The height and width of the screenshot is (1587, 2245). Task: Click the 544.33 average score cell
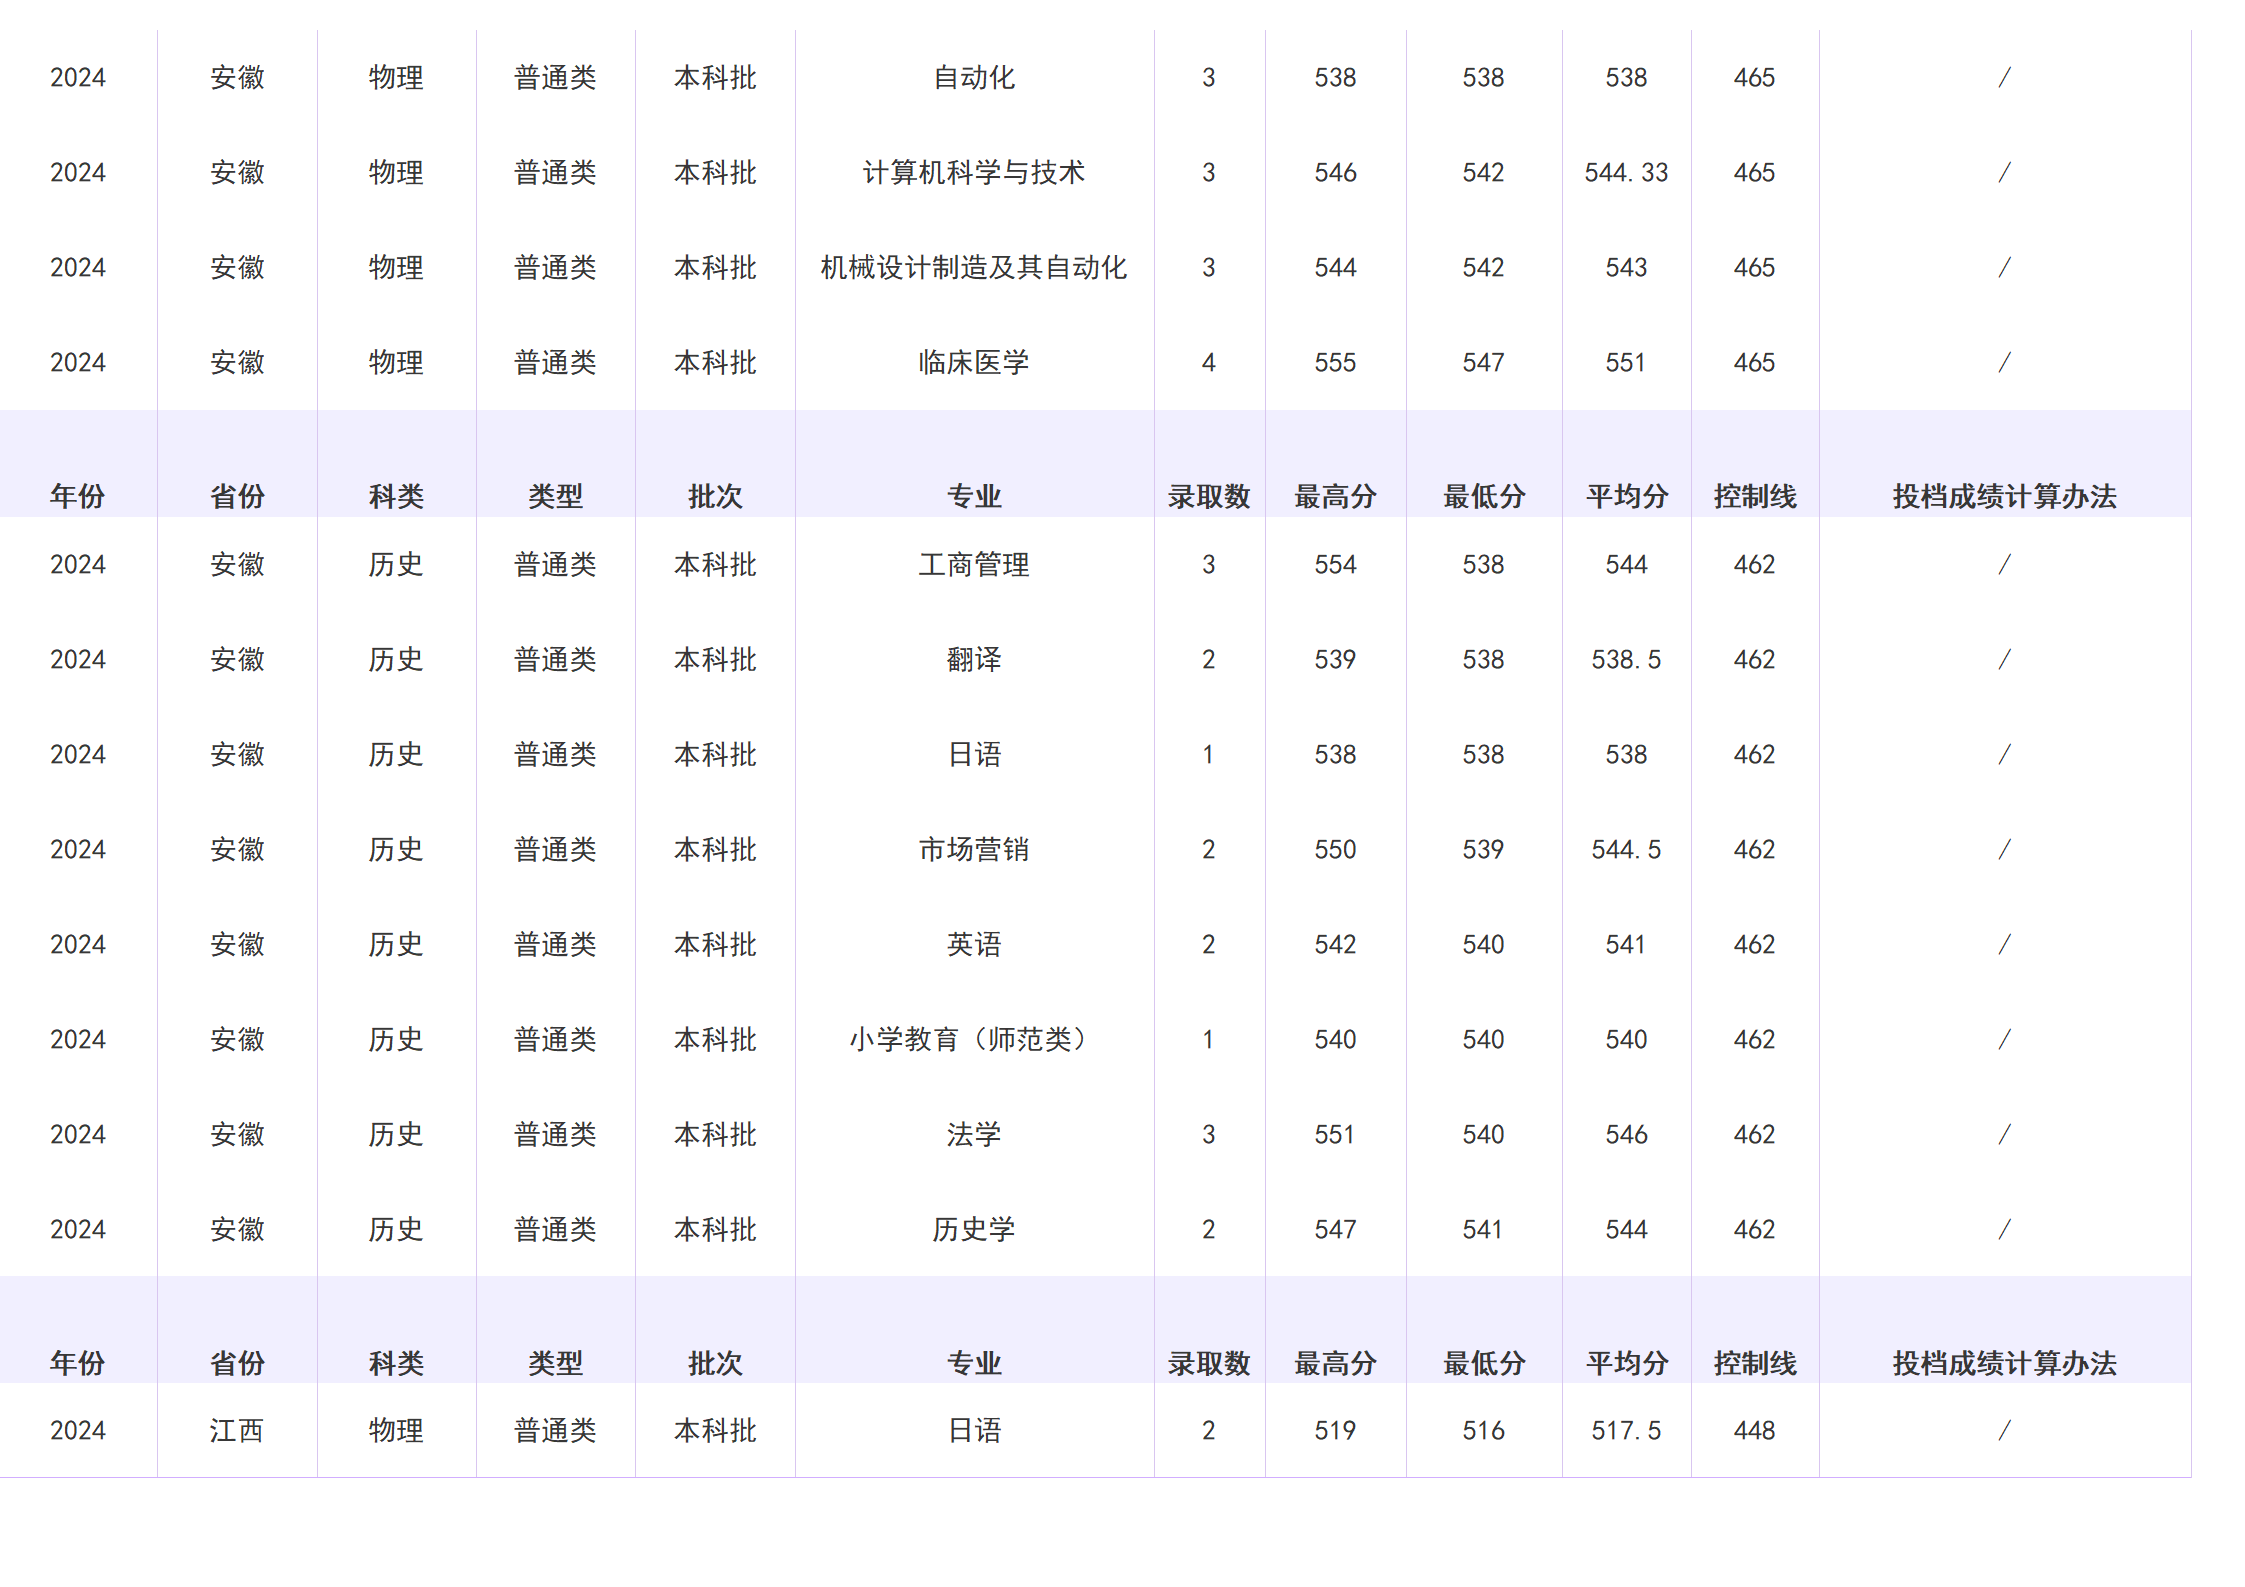[1626, 172]
